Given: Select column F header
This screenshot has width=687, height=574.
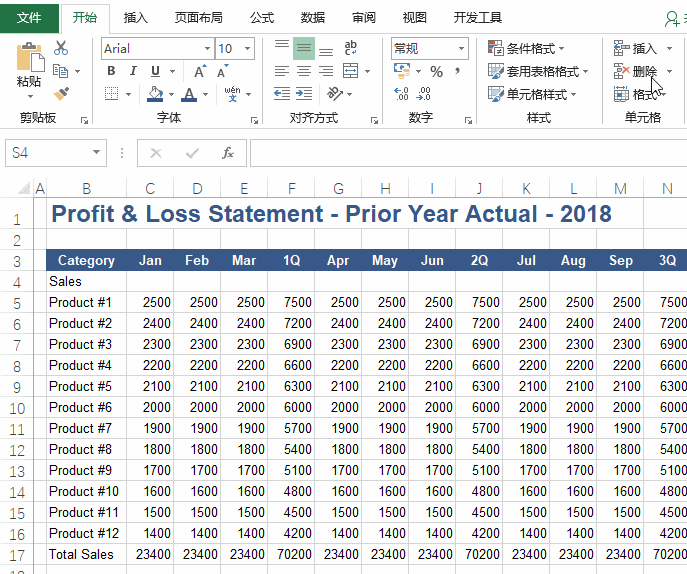Looking at the screenshot, I should pyautogui.click(x=291, y=189).
